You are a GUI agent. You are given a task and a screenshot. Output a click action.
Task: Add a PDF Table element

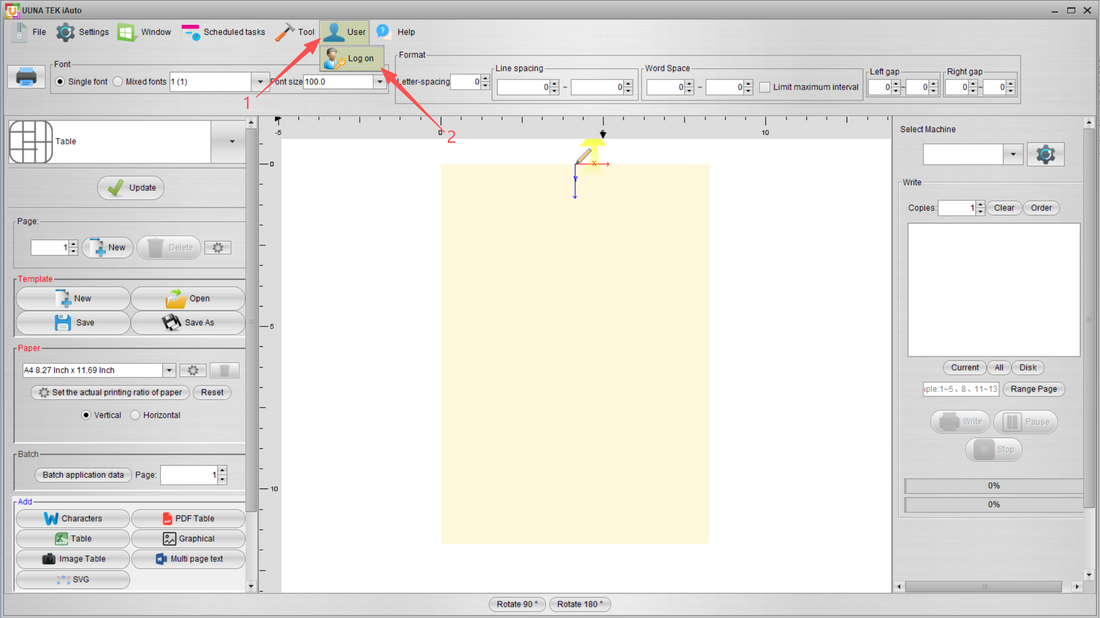[x=188, y=518]
